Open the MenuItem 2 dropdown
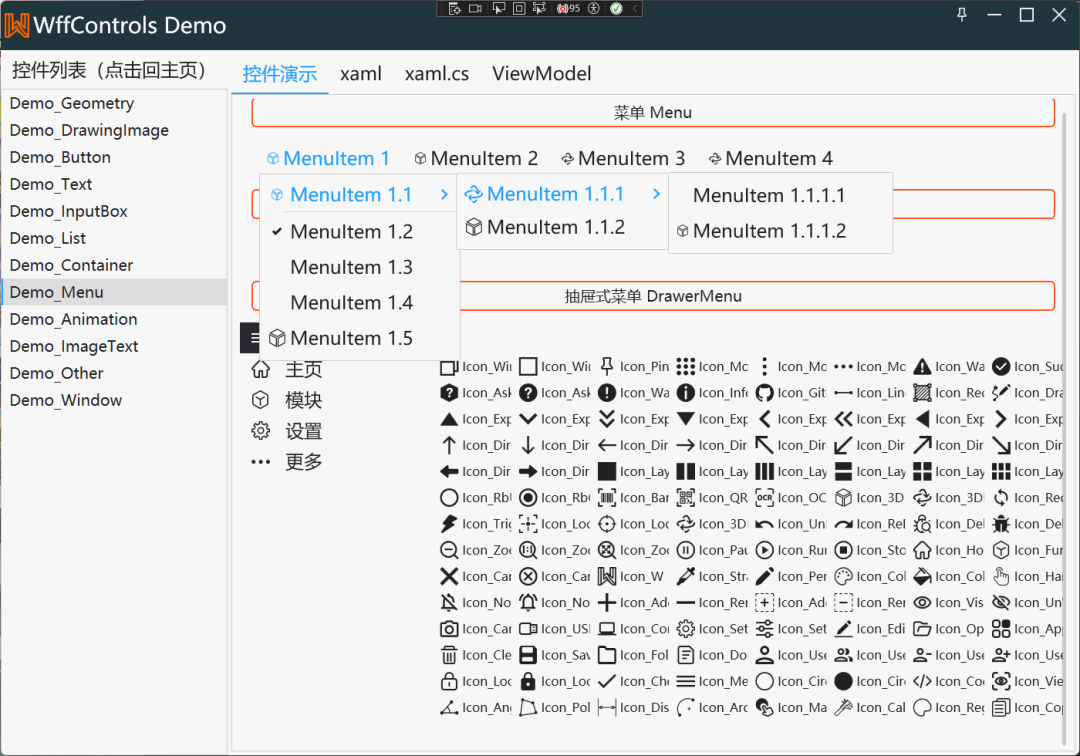The width and height of the screenshot is (1080, 756). (x=476, y=159)
